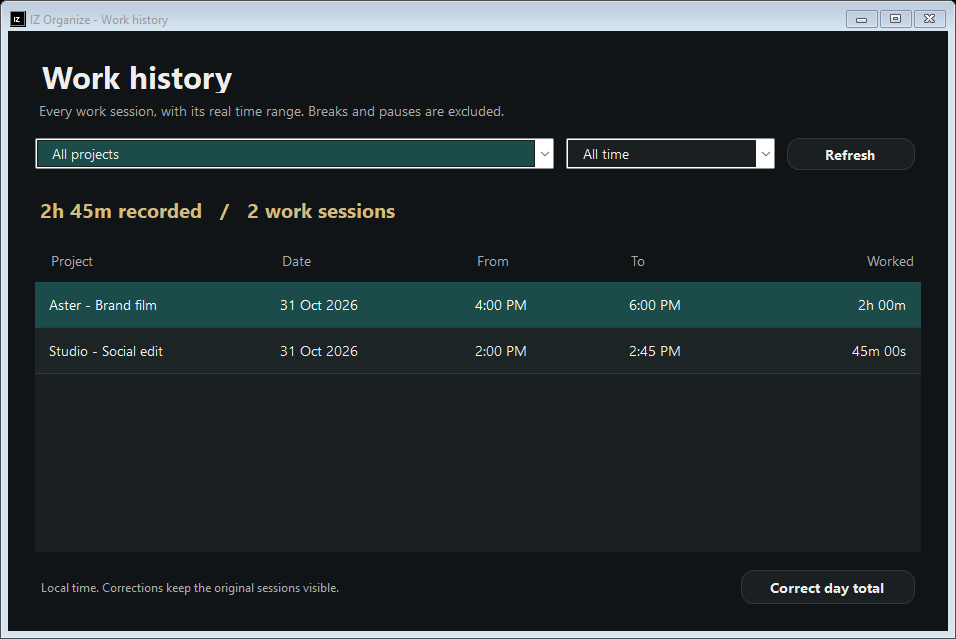The height and width of the screenshot is (639, 956).
Task: Select the Aster - Brand film row
Action: 477,305
